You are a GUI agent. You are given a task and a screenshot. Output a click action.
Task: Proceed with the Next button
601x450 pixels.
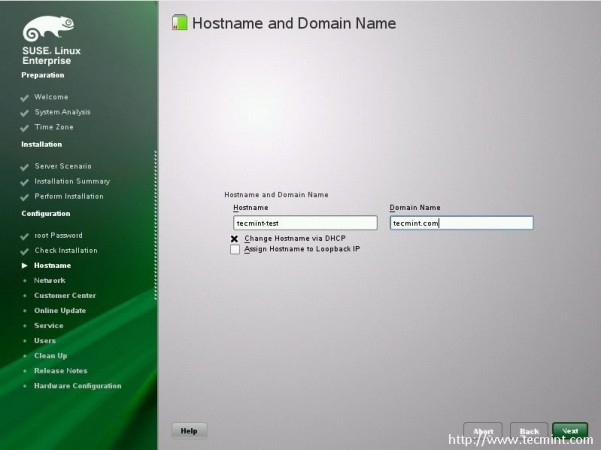click(570, 430)
